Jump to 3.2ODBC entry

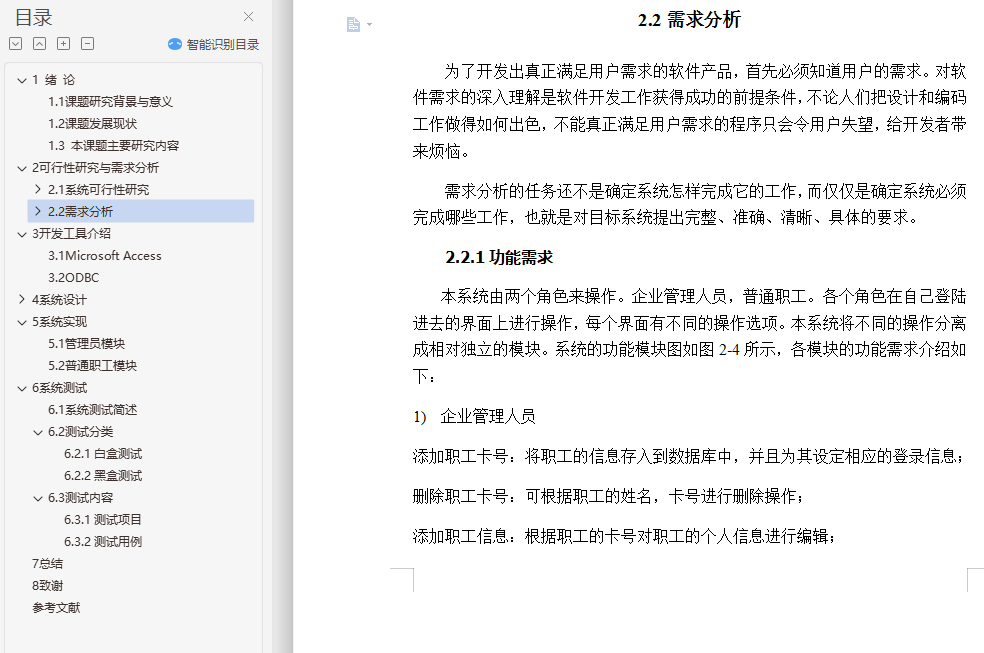(x=73, y=277)
